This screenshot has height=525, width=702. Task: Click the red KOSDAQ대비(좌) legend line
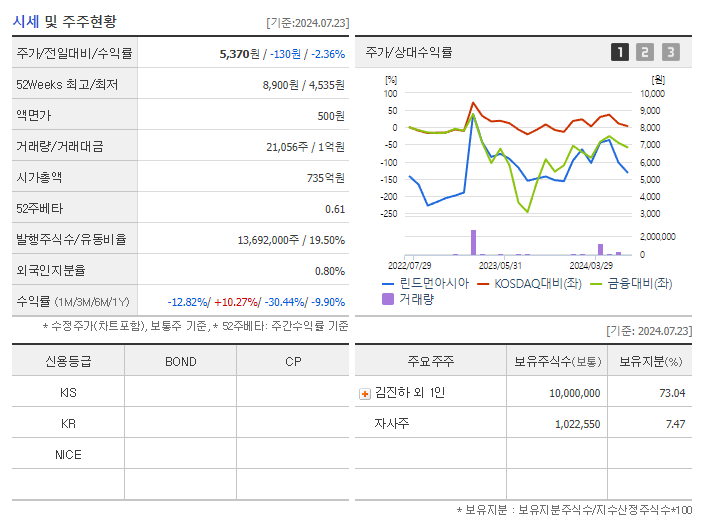click(x=483, y=284)
